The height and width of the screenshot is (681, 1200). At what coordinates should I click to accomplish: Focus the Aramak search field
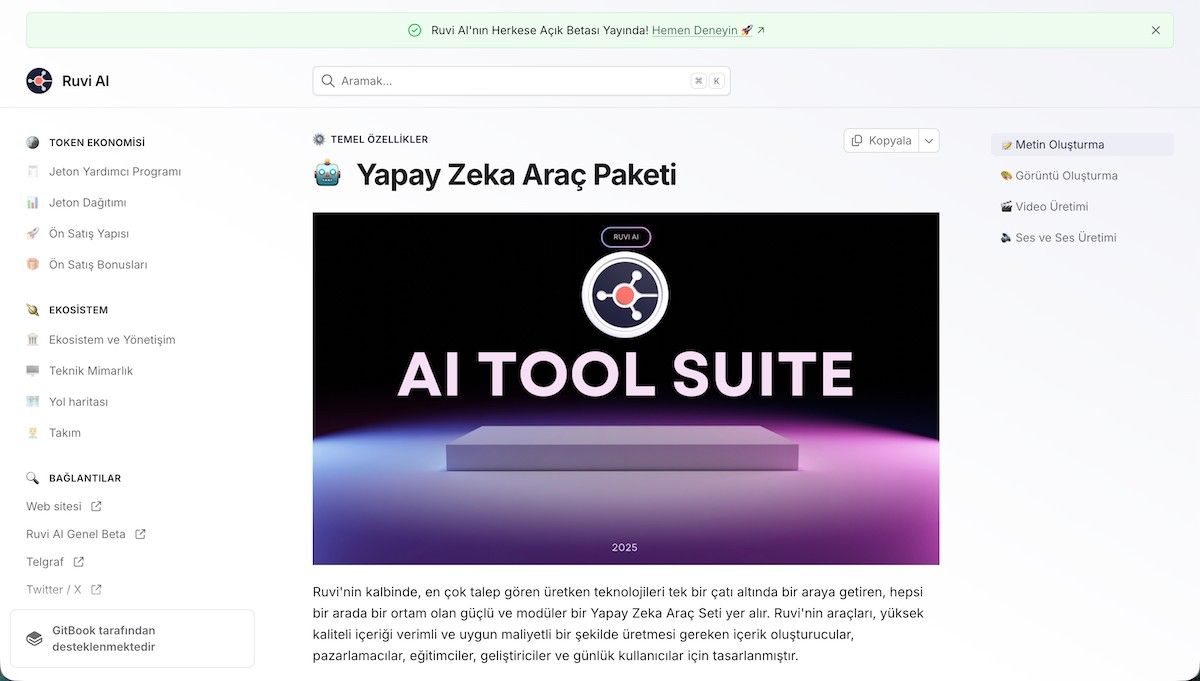pos(521,81)
